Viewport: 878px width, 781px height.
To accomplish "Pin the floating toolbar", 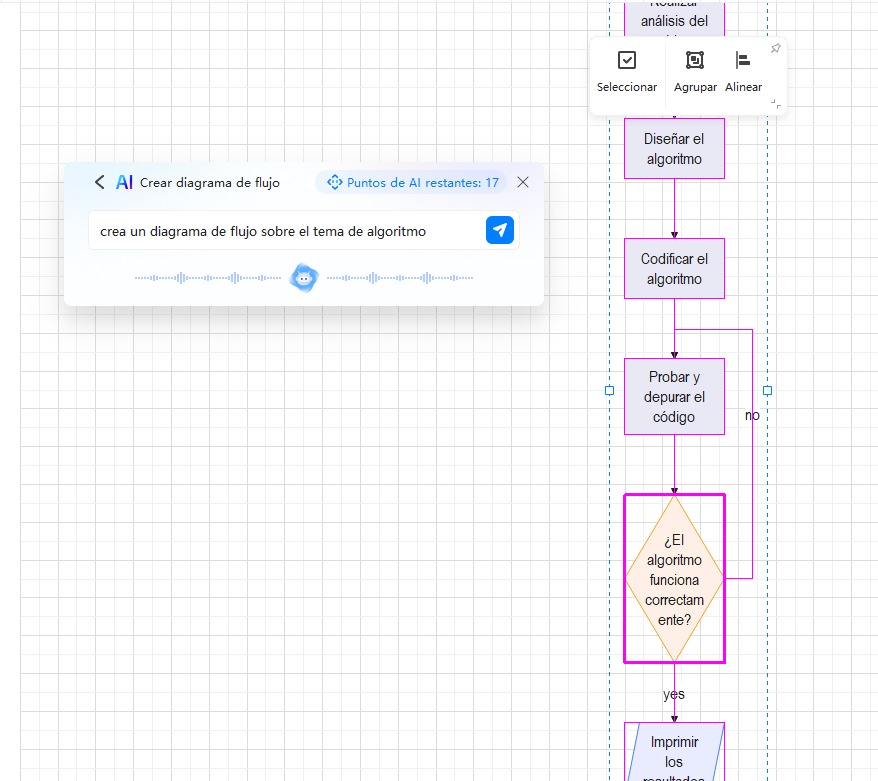I will click(775, 49).
